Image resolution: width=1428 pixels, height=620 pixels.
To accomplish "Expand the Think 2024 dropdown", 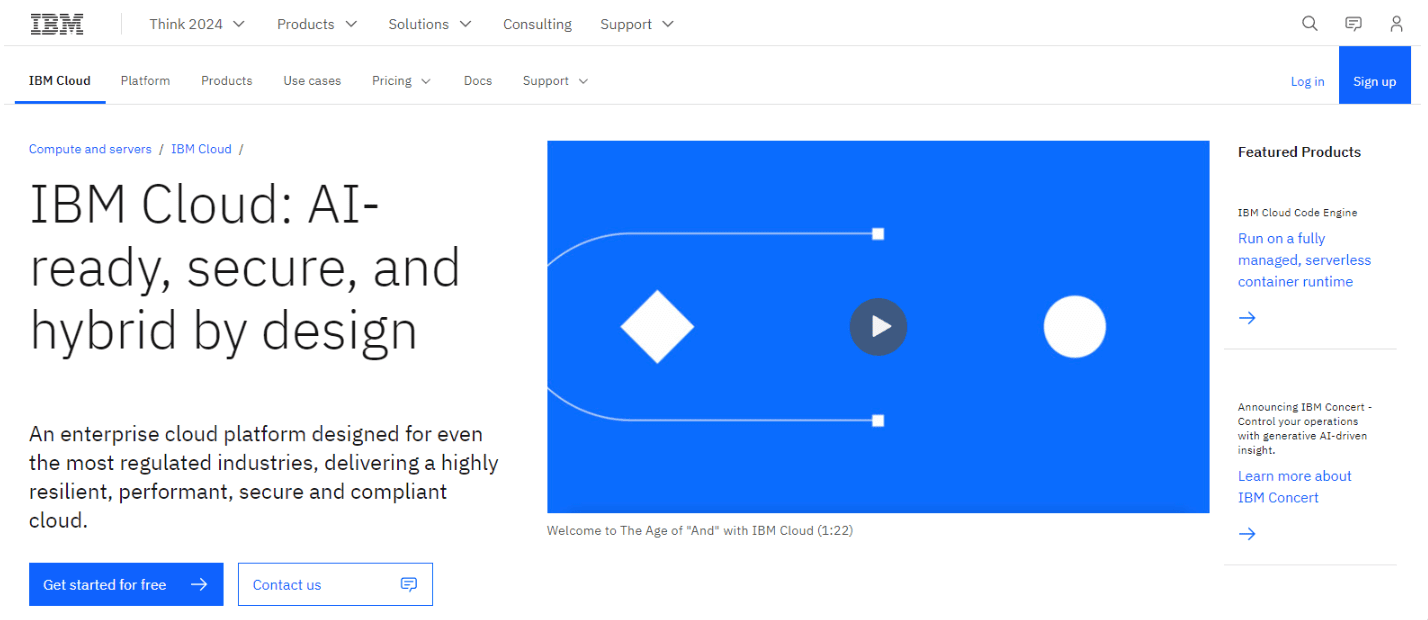I will click(x=197, y=24).
